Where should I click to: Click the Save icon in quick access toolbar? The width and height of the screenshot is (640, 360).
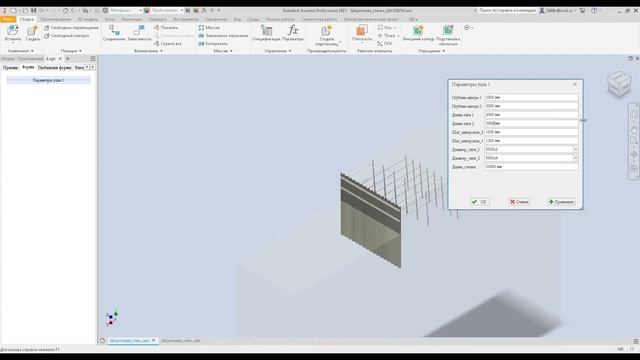(33, 10)
